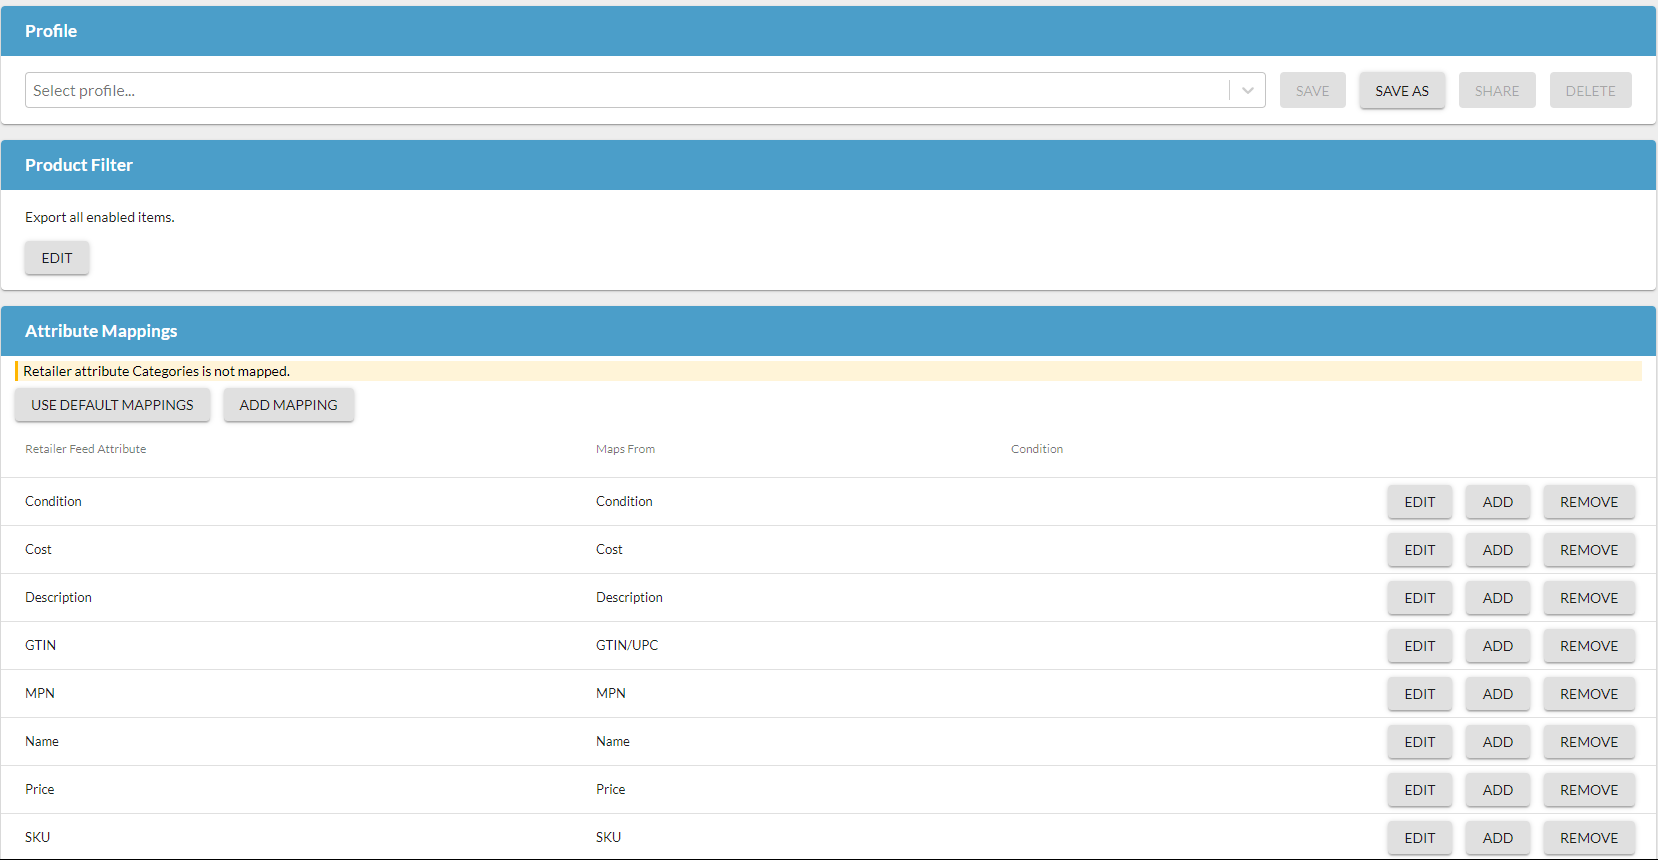
Task: Remove the Description attribute mapping
Action: click(x=1588, y=598)
